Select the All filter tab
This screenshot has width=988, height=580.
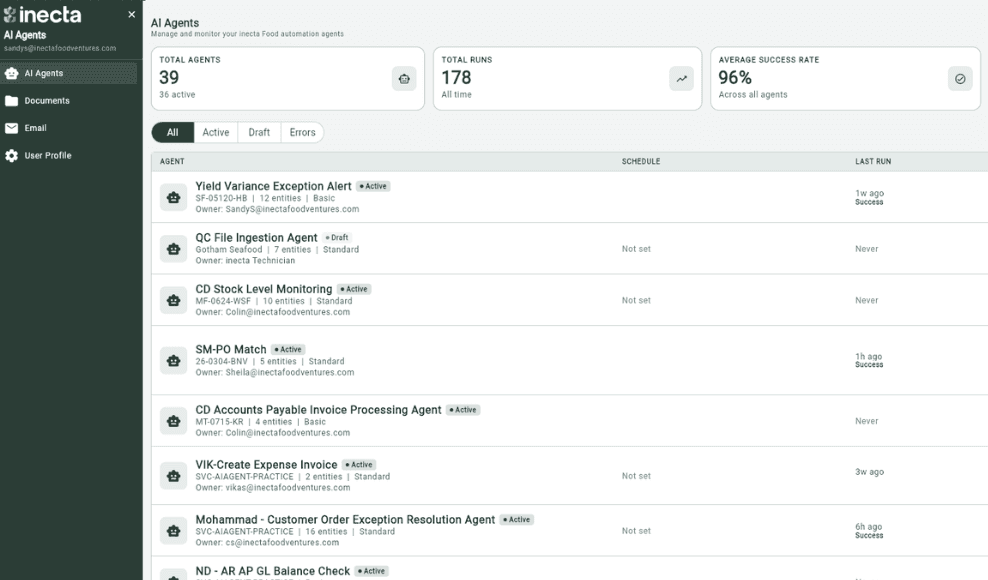pyautogui.click(x=173, y=132)
